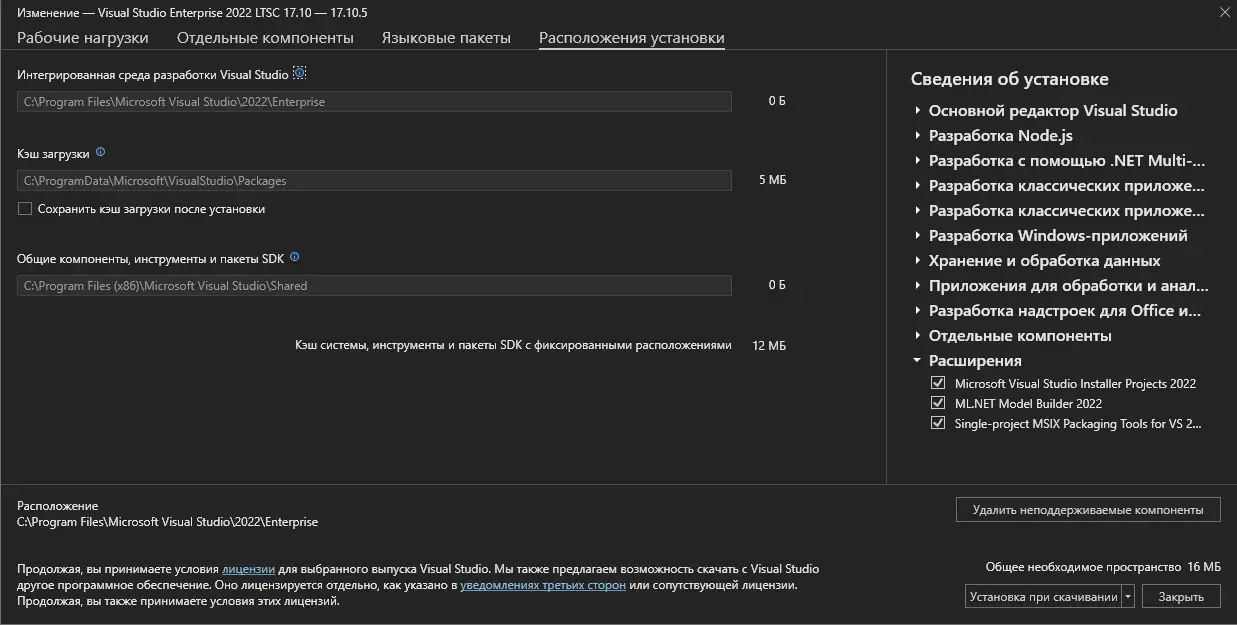Open the лицензии link
The height and width of the screenshot is (625, 1237).
(x=248, y=569)
